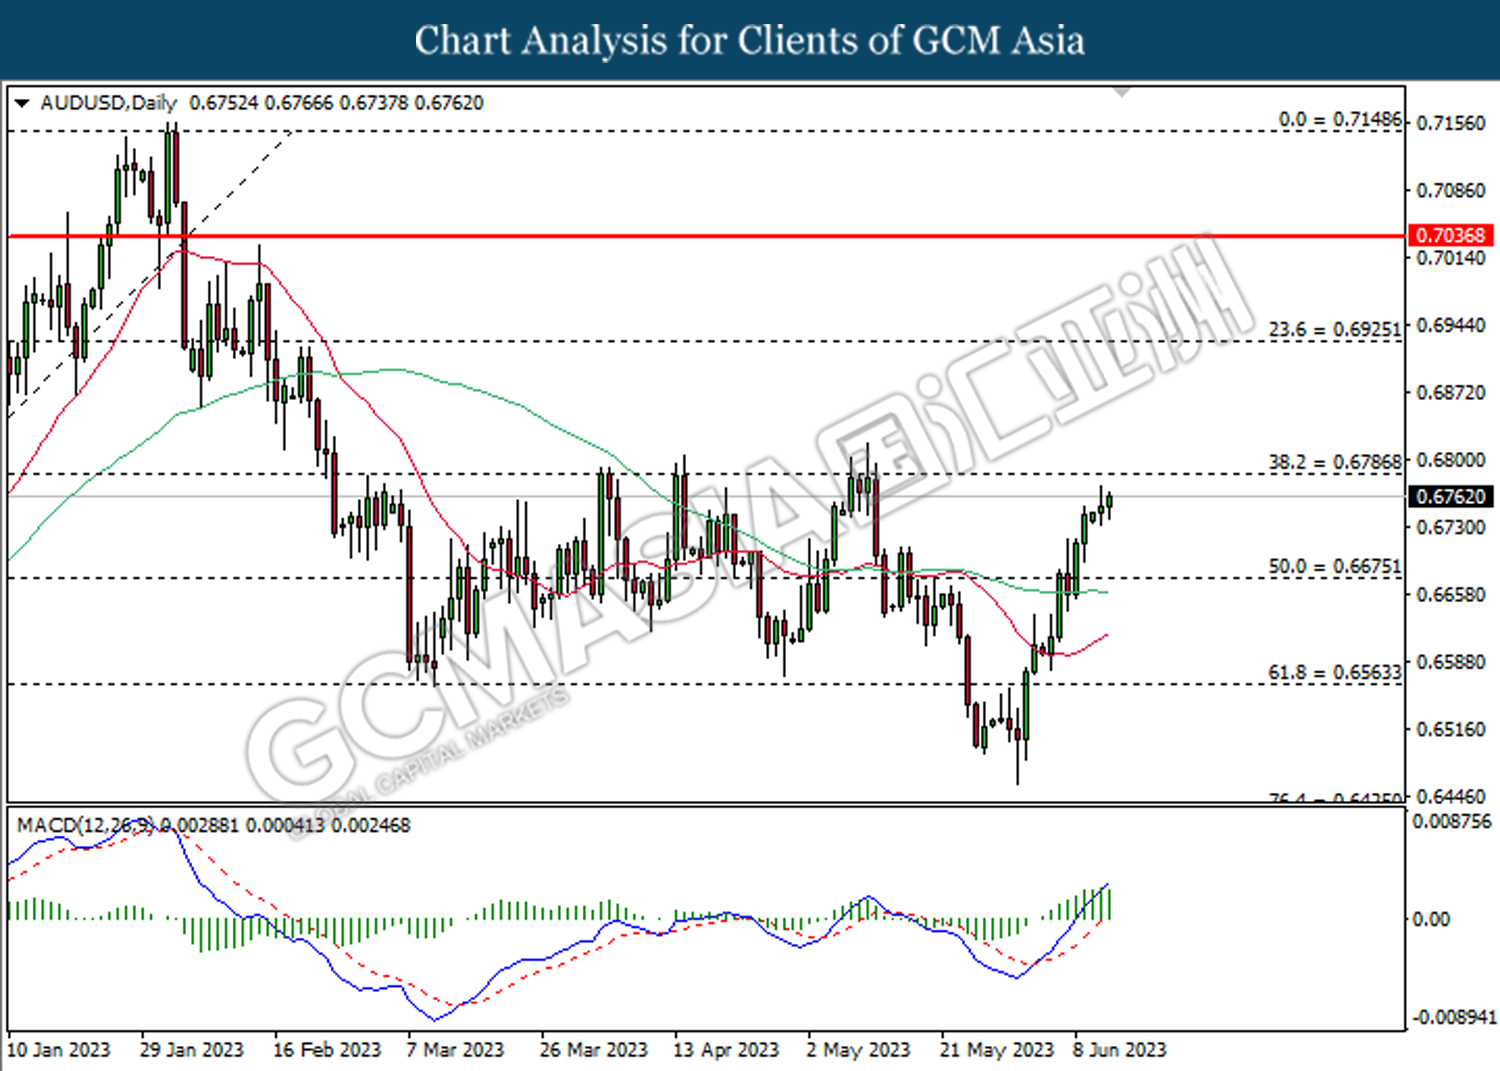This screenshot has height=1071, width=1500.
Task: Select the red 0.70368 price label
Action: click(x=1451, y=235)
